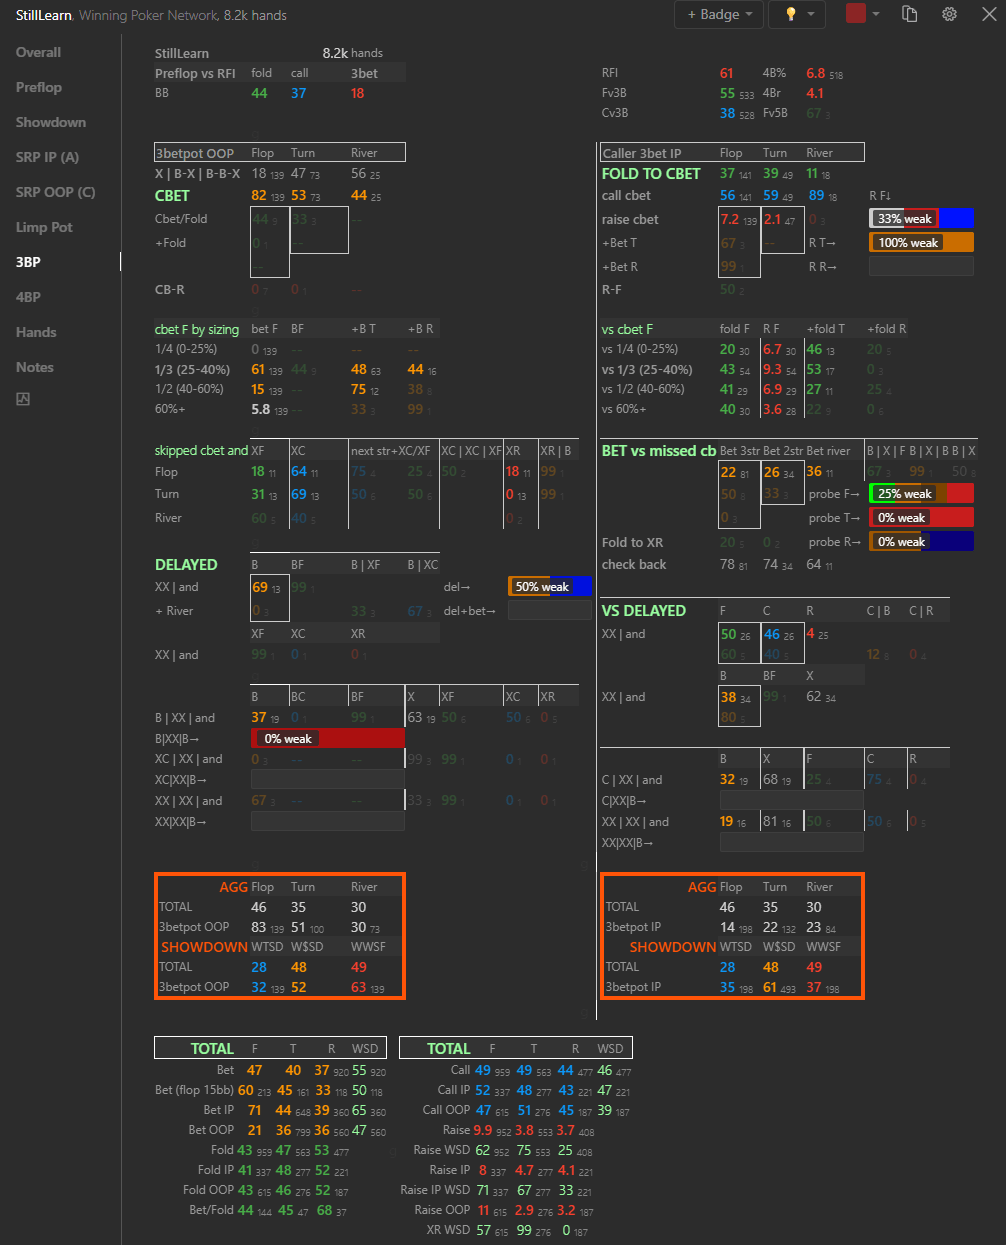Switch to the Preflop tab
The image size is (1006, 1245).
[38, 87]
